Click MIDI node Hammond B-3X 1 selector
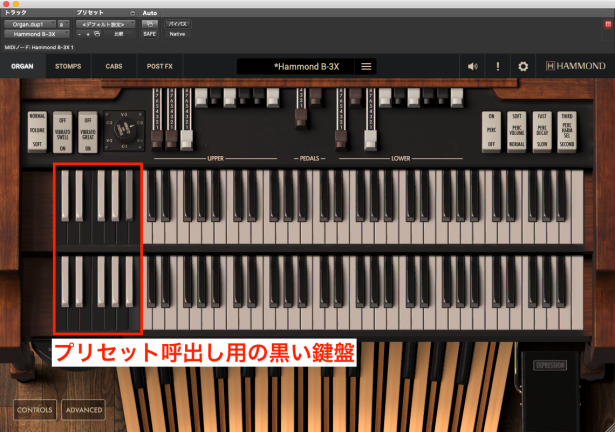 click(x=39, y=47)
